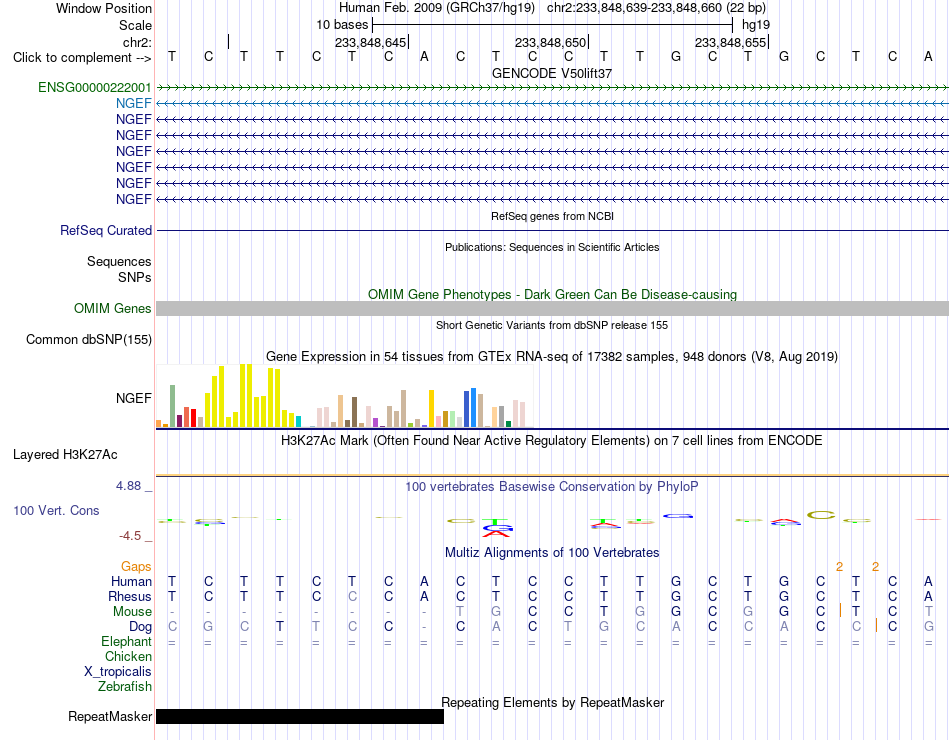Viewport: 950px width, 740px height.
Task: Click the ENSG00000222001 gene label
Action: (95, 87)
